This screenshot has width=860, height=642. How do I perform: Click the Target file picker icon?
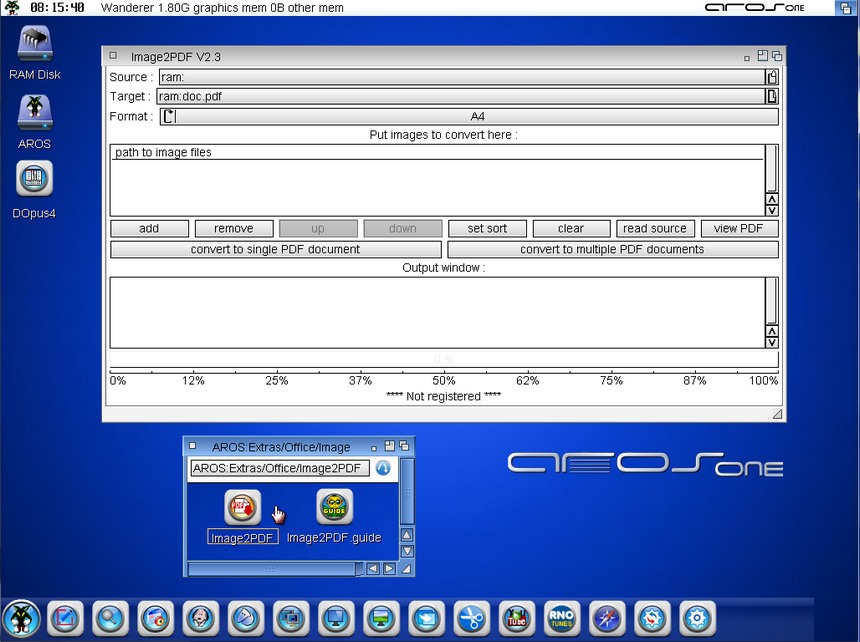click(x=772, y=97)
